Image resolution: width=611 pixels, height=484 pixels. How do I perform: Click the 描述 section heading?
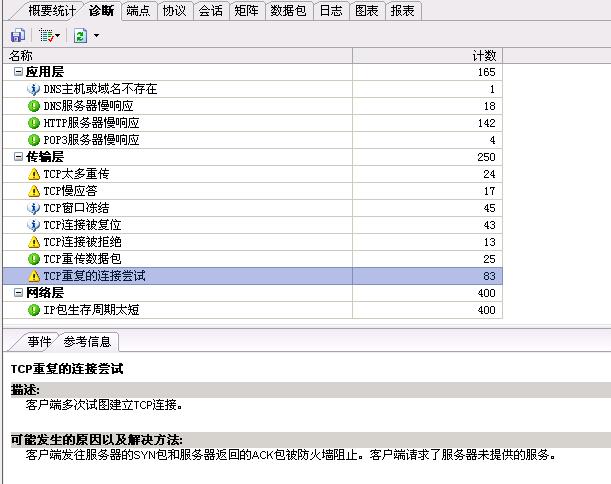[x=25, y=390]
